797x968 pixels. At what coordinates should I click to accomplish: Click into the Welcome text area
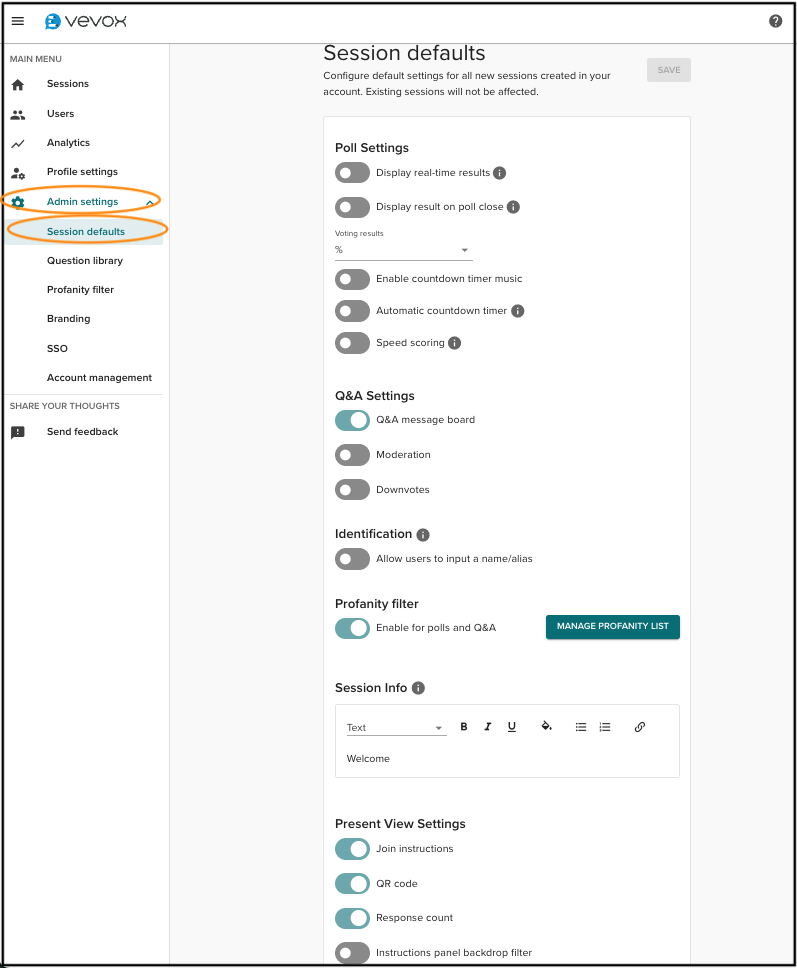pos(507,759)
